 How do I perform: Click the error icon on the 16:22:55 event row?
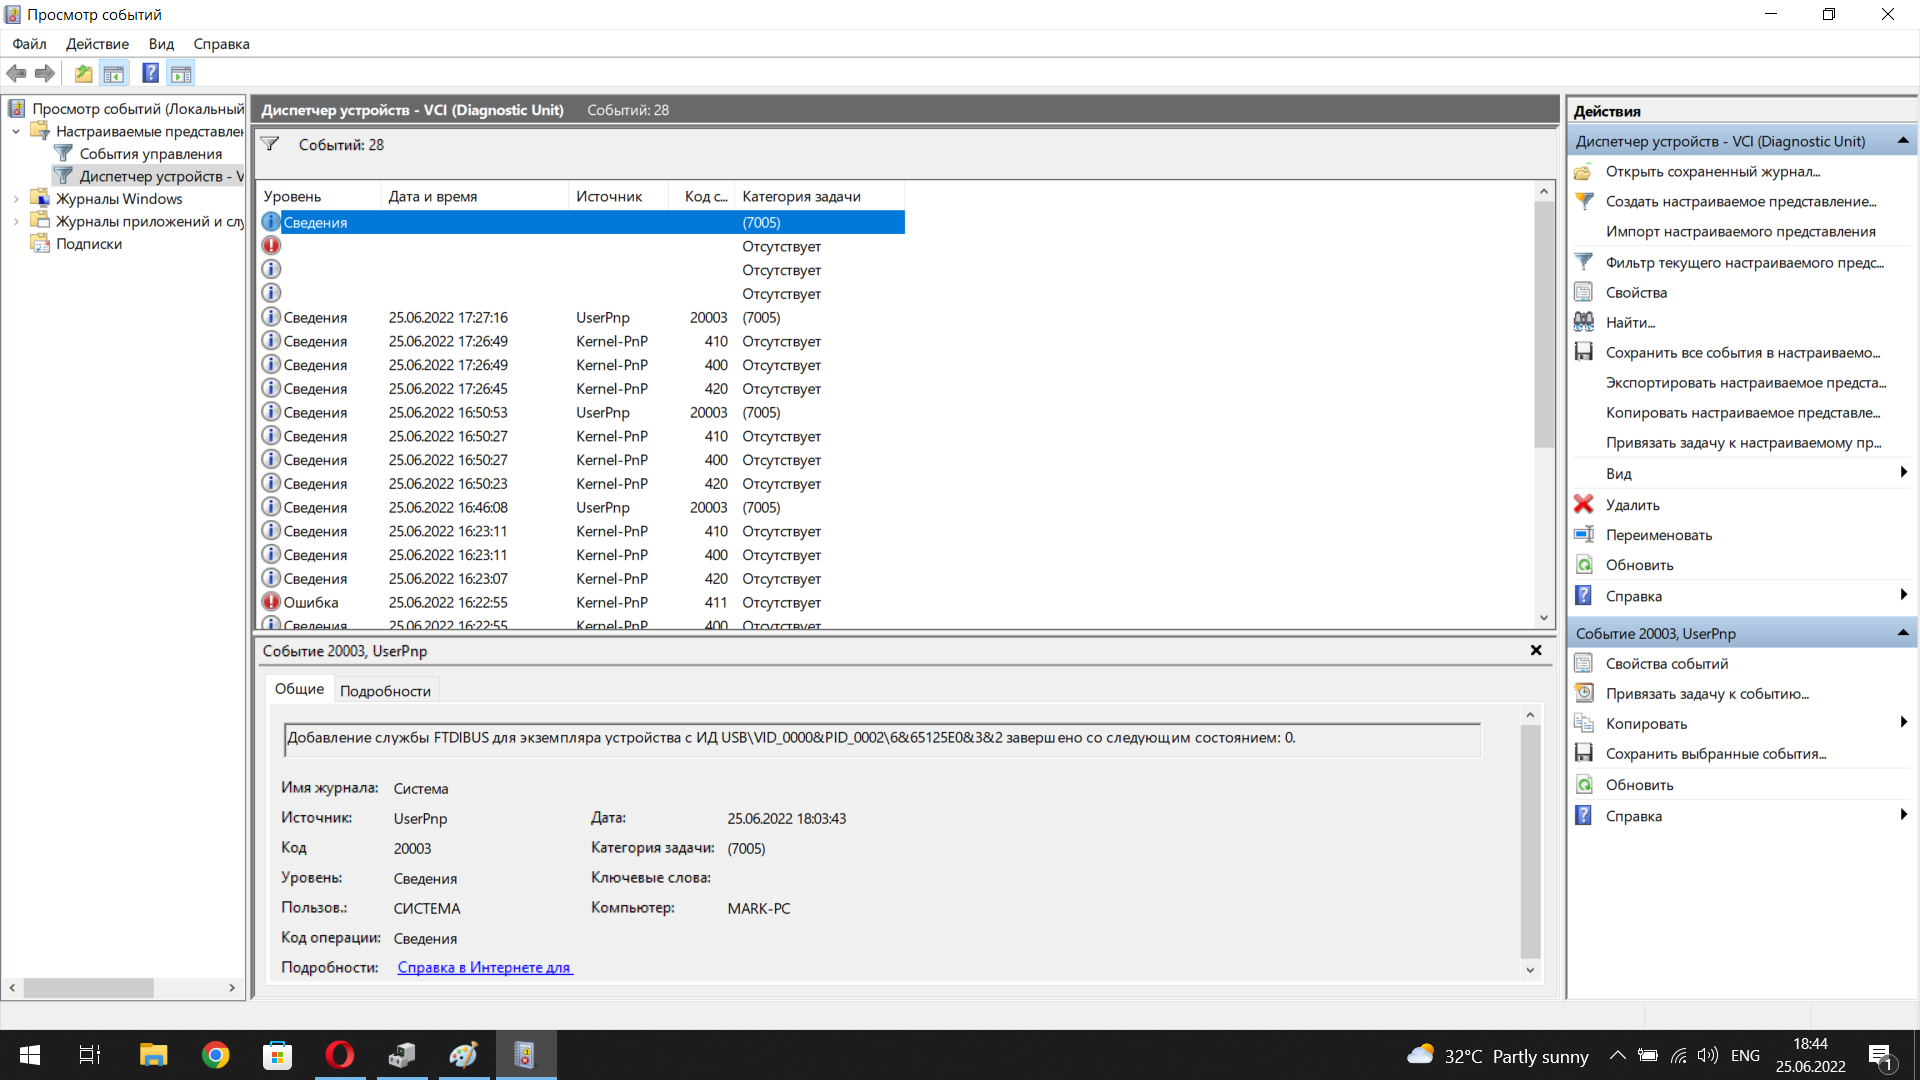point(271,602)
